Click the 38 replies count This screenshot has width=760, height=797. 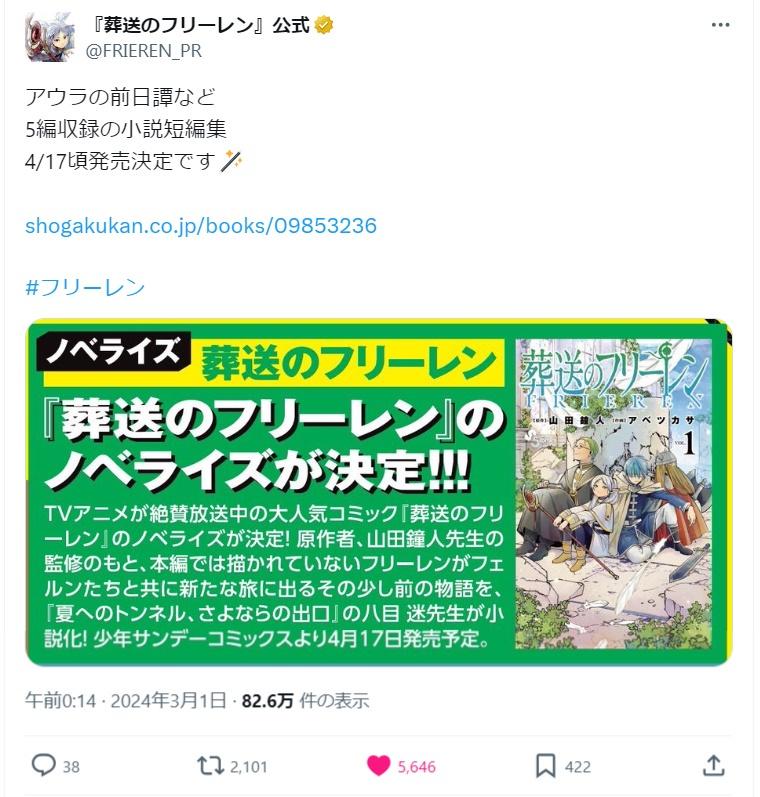(71, 767)
